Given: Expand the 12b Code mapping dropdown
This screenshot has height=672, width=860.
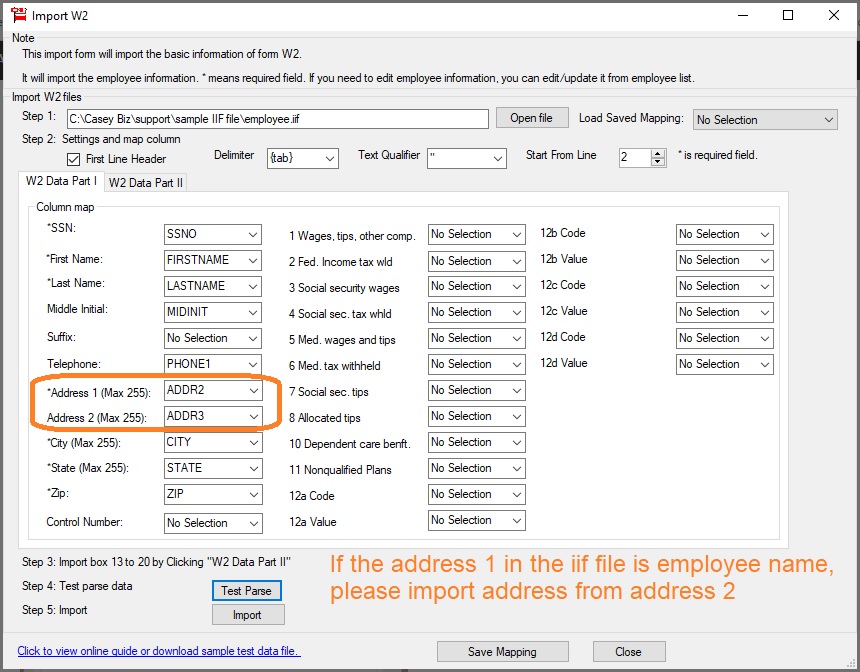Looking at the screenshot, I should tap(724, 234).
